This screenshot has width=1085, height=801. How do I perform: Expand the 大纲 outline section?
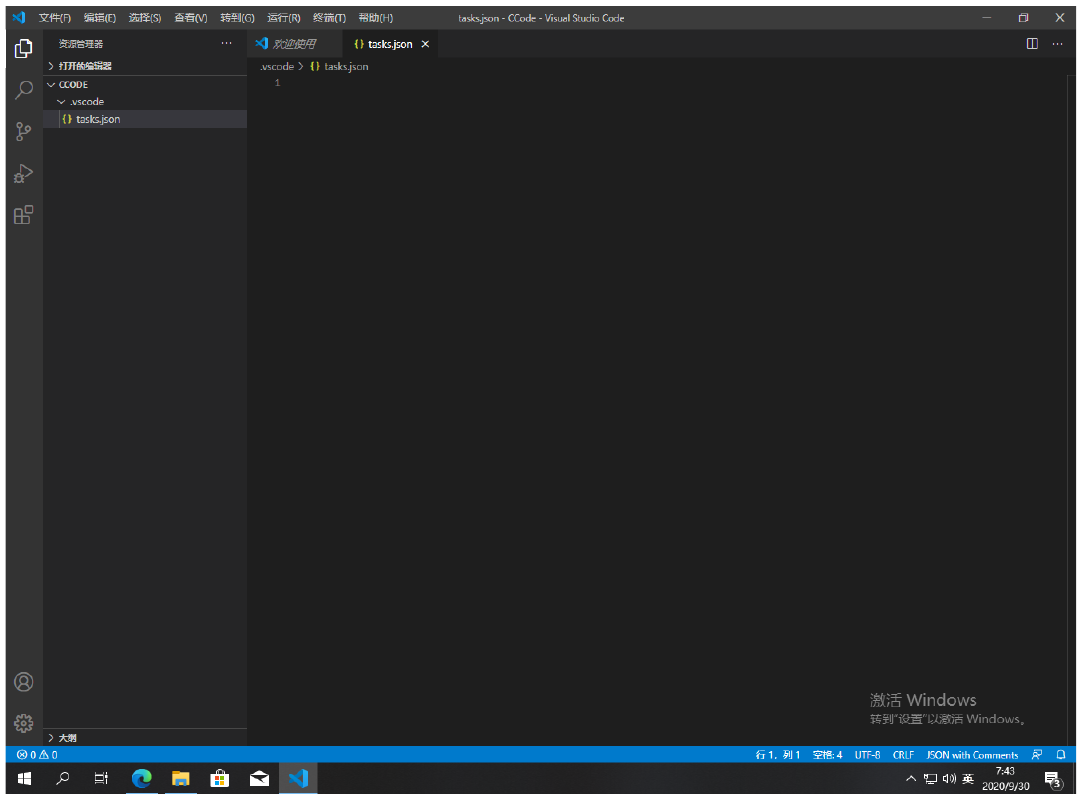point(67,738)
